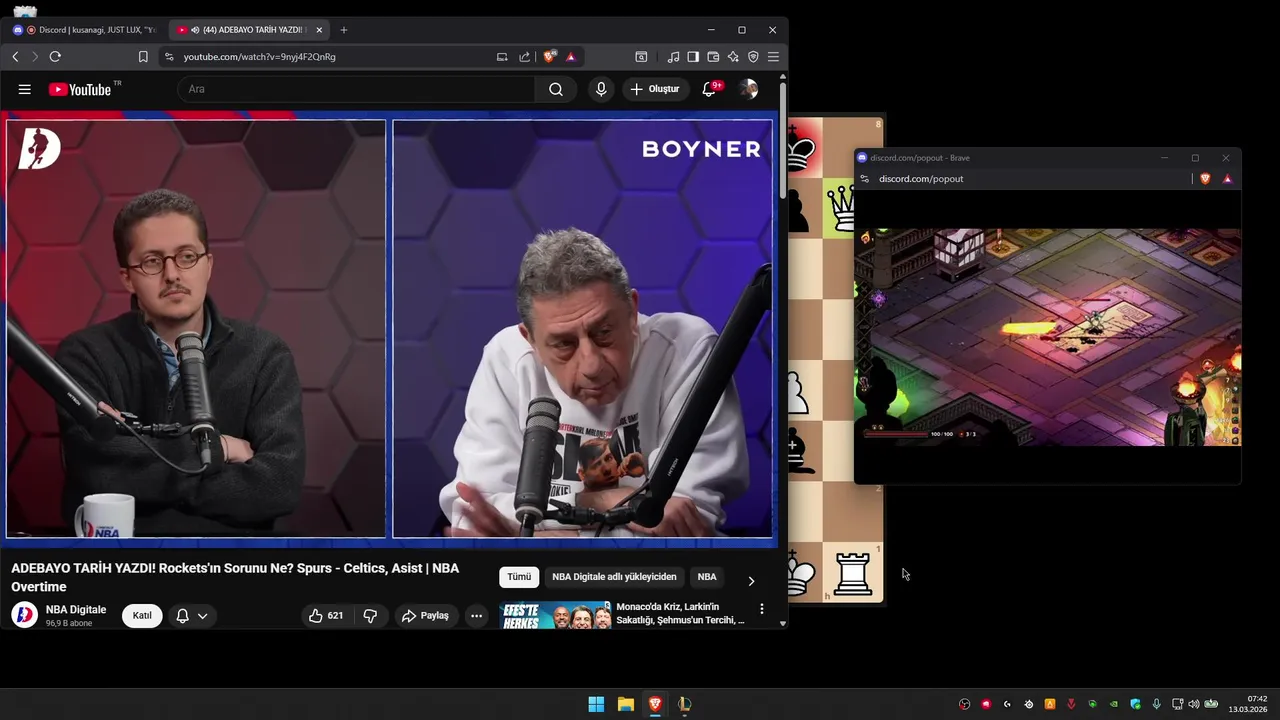This screenshot has height=720, width=1280.
Task: Open a new browser tab
Action: click(x=344, y=30)
